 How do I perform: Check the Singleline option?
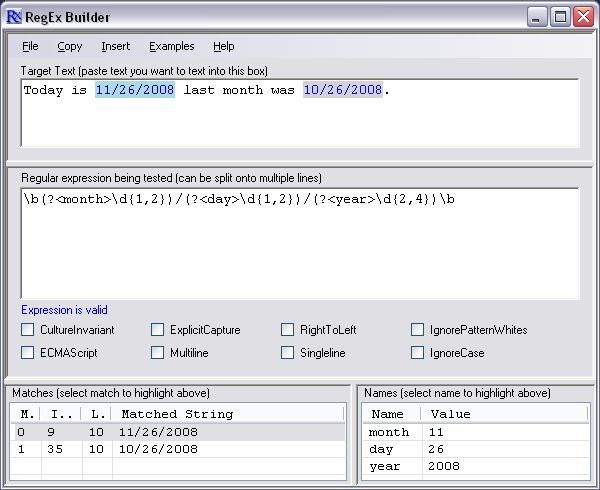288,353
